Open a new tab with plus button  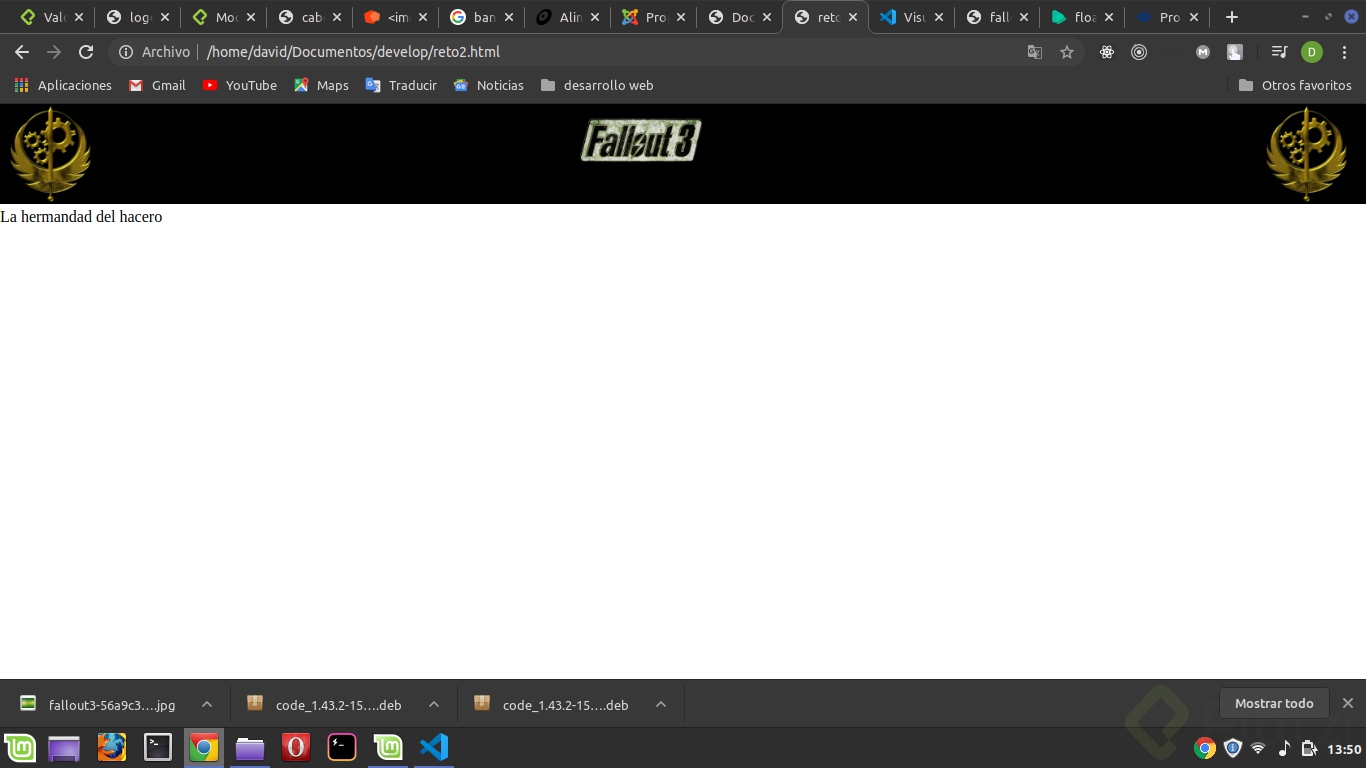coord(1232,17)
